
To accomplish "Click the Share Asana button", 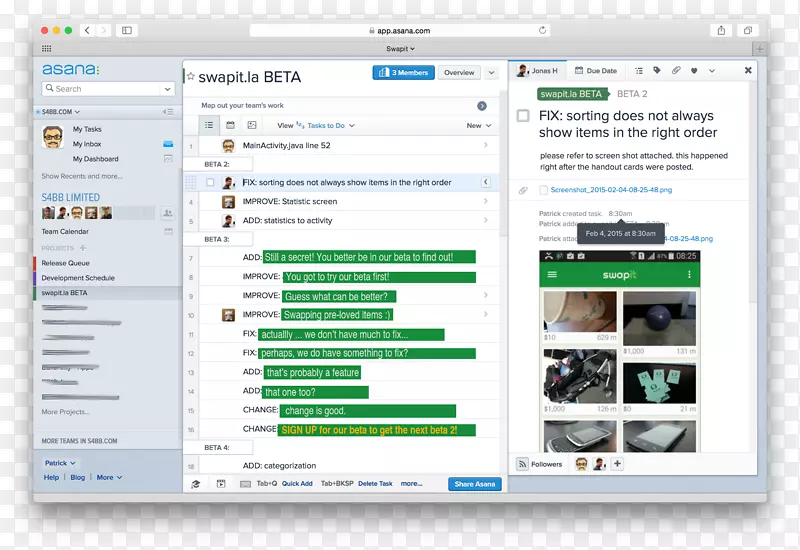I will coord(474,484).
